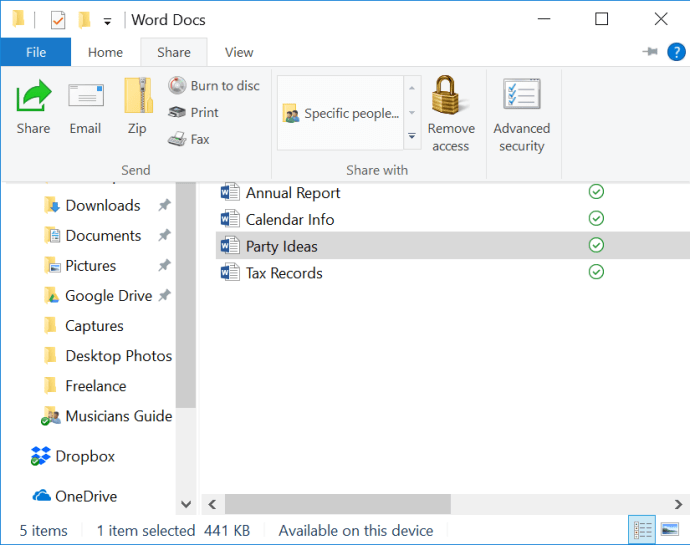Click the '1 item selected' status text
The image size is (690, 545).
[146, 530]
